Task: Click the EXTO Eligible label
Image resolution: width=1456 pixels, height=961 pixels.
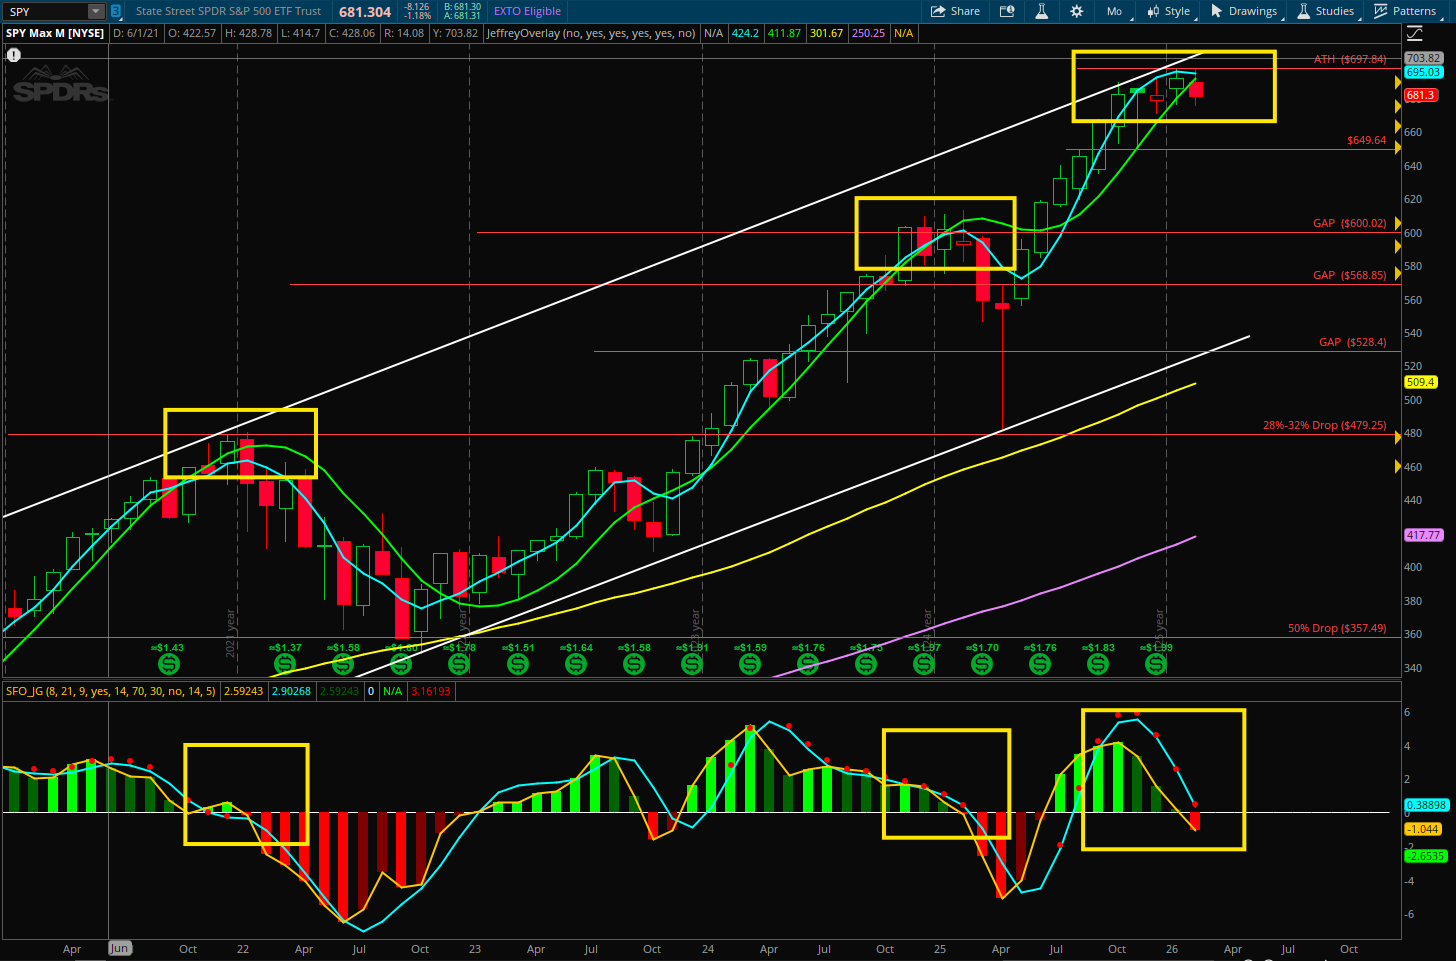Action: pos(527,11)
